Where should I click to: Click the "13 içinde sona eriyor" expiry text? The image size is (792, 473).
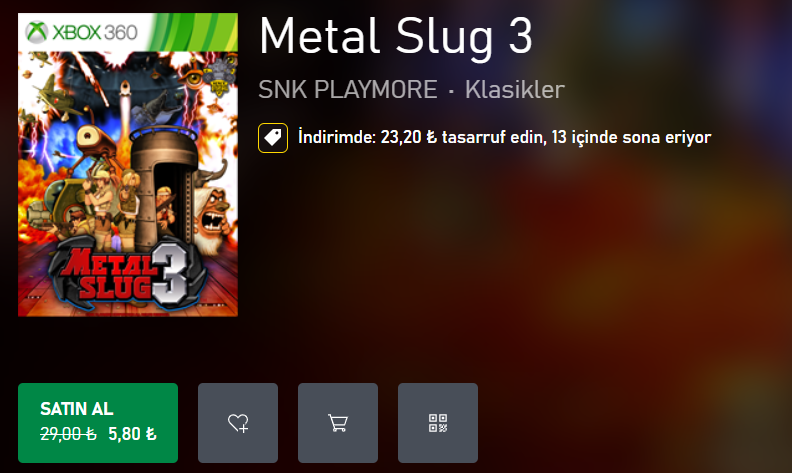[x=631, y=137]
